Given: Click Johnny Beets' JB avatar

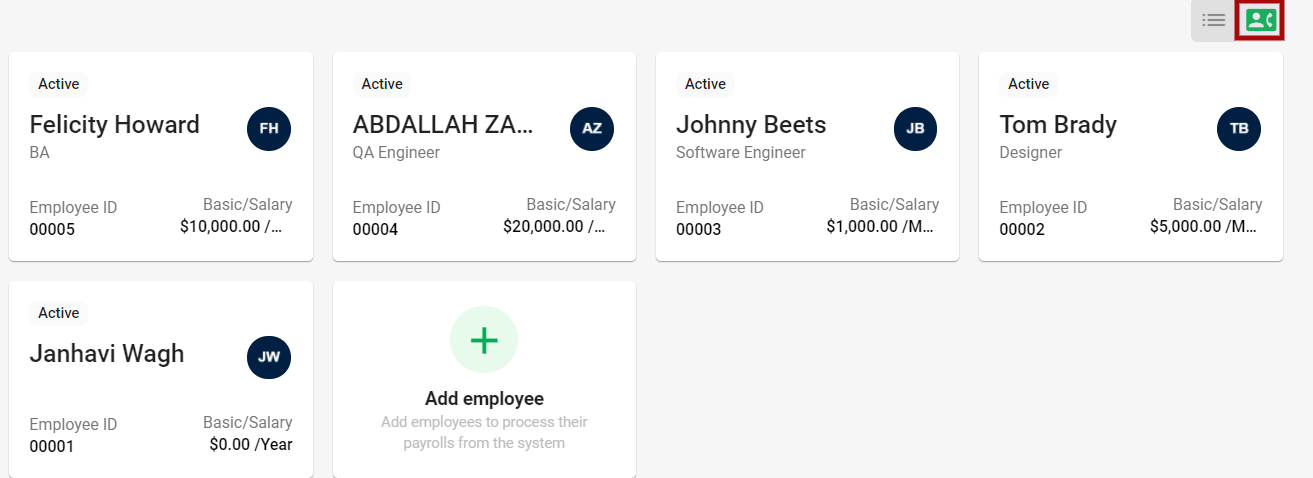Looking at the screenshot, I should [916, 129].
